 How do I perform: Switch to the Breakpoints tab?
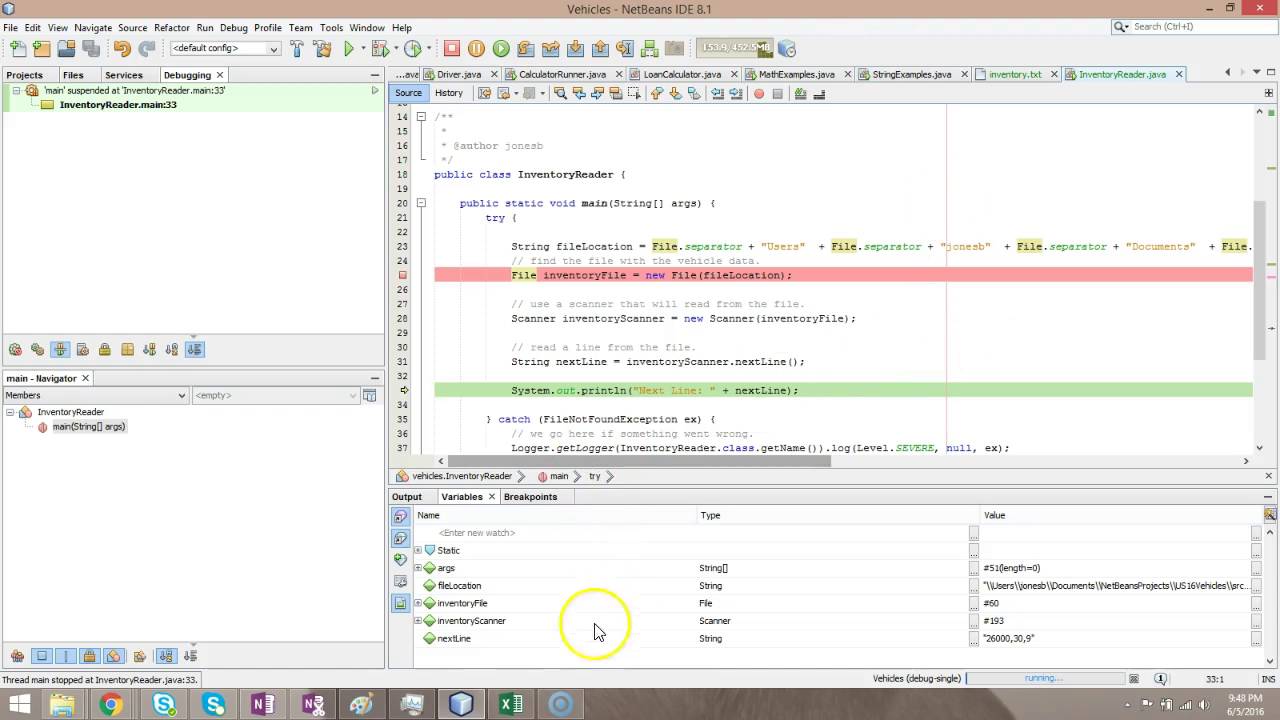(x=530, y=497)
